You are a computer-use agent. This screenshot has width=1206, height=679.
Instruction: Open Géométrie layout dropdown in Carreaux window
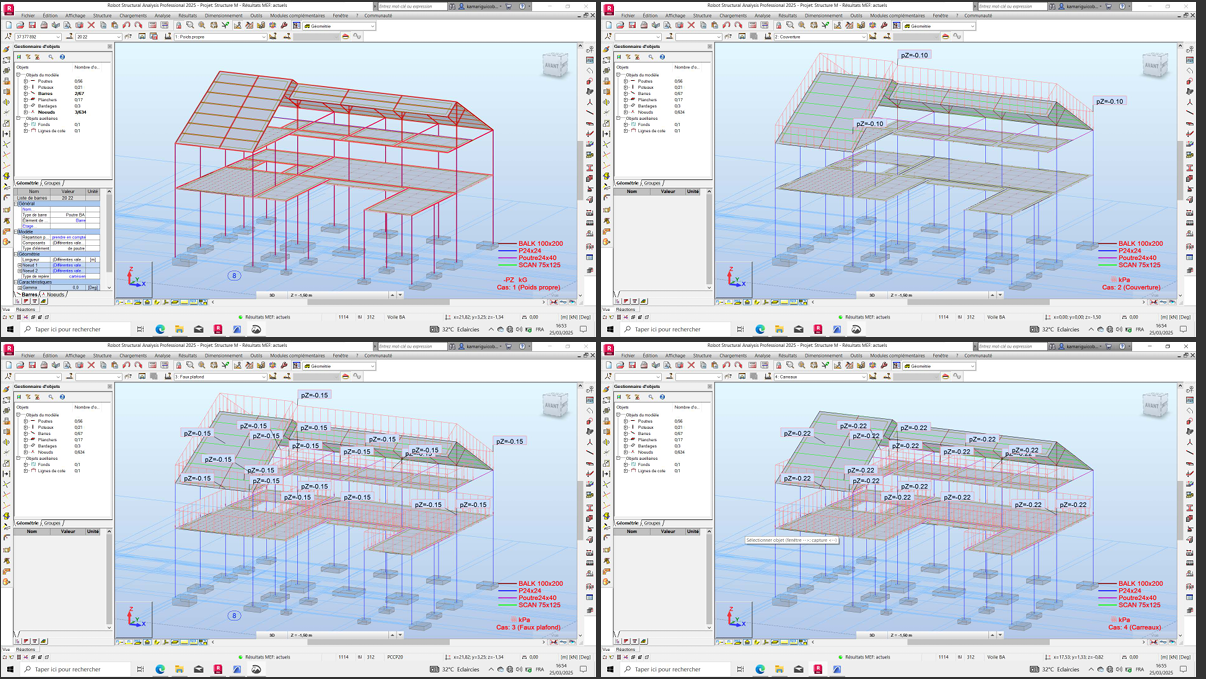[x=972, y=366]
